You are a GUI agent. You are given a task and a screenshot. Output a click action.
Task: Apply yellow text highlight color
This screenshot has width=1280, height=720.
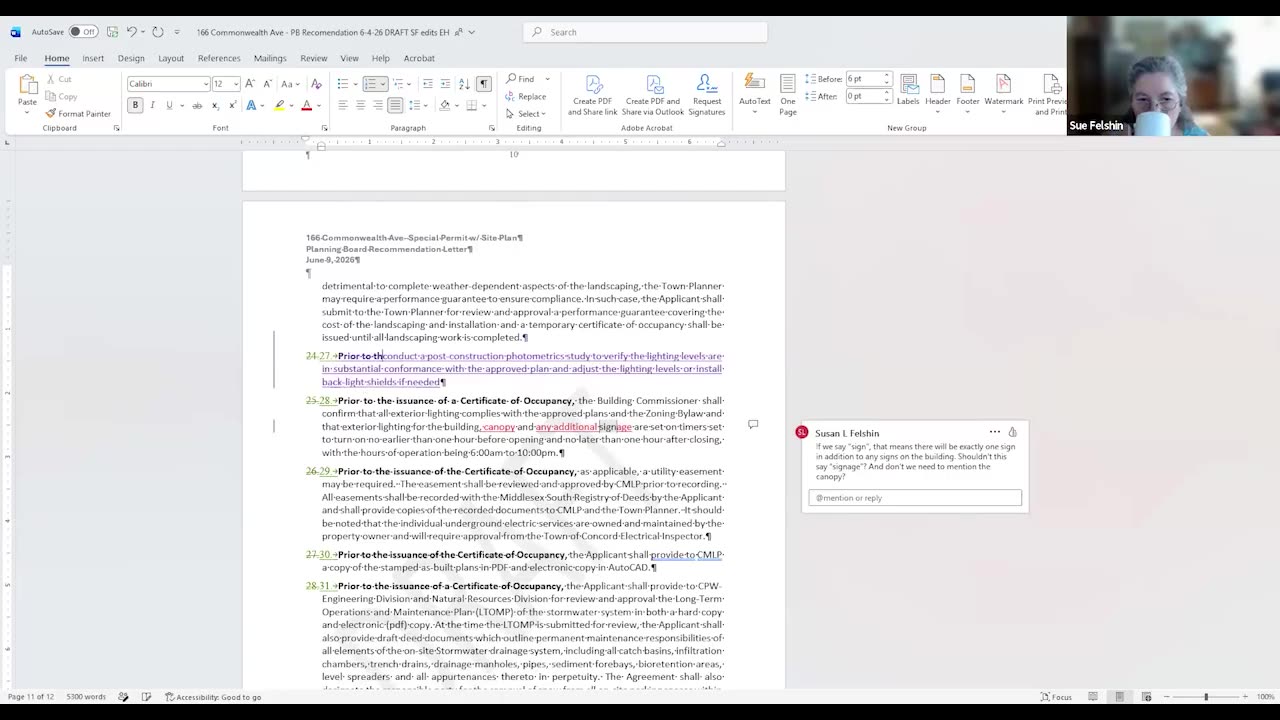coord(280,105)
